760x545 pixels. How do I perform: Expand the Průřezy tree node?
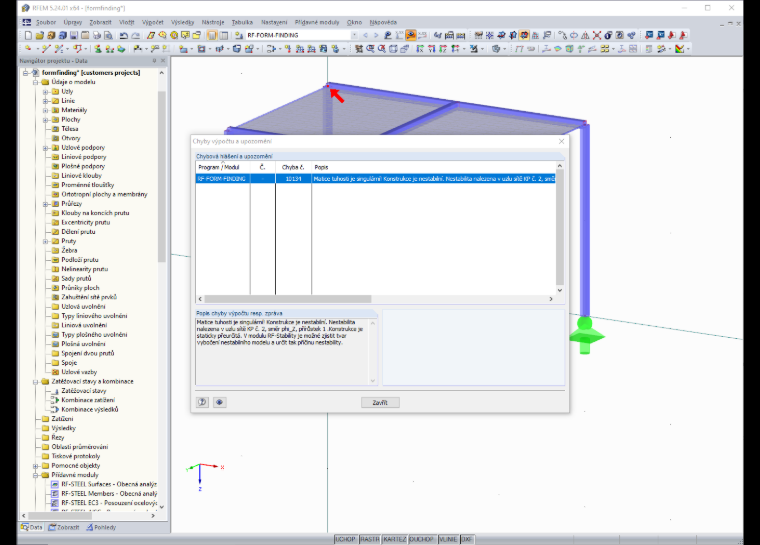tap(45, 204)
